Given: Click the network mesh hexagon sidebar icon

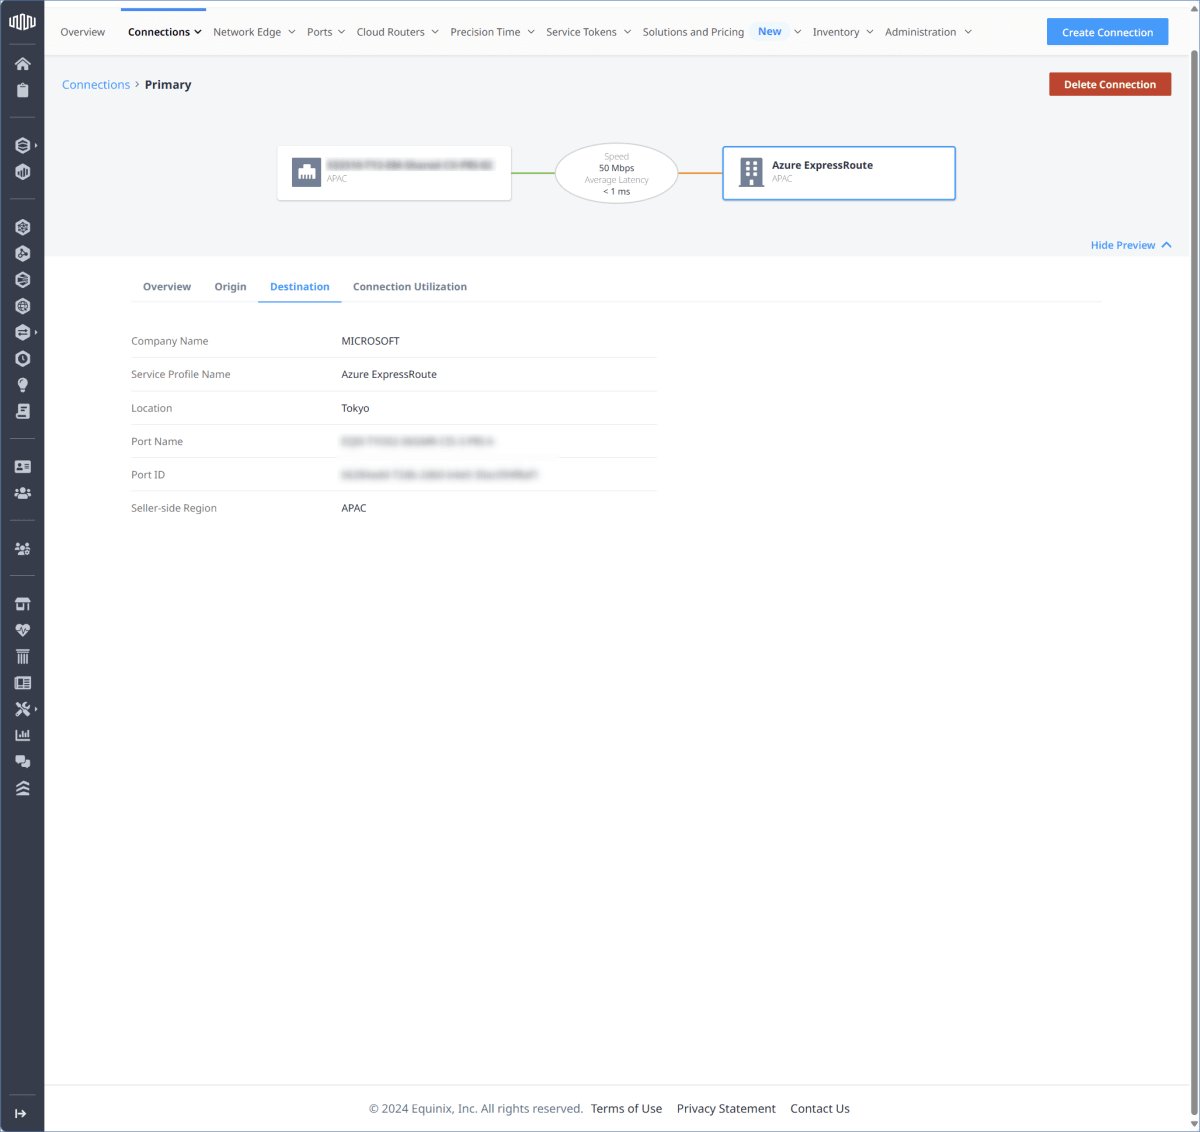Looking at the screenshot, I should pyautogui.click(x=22, y=228).
